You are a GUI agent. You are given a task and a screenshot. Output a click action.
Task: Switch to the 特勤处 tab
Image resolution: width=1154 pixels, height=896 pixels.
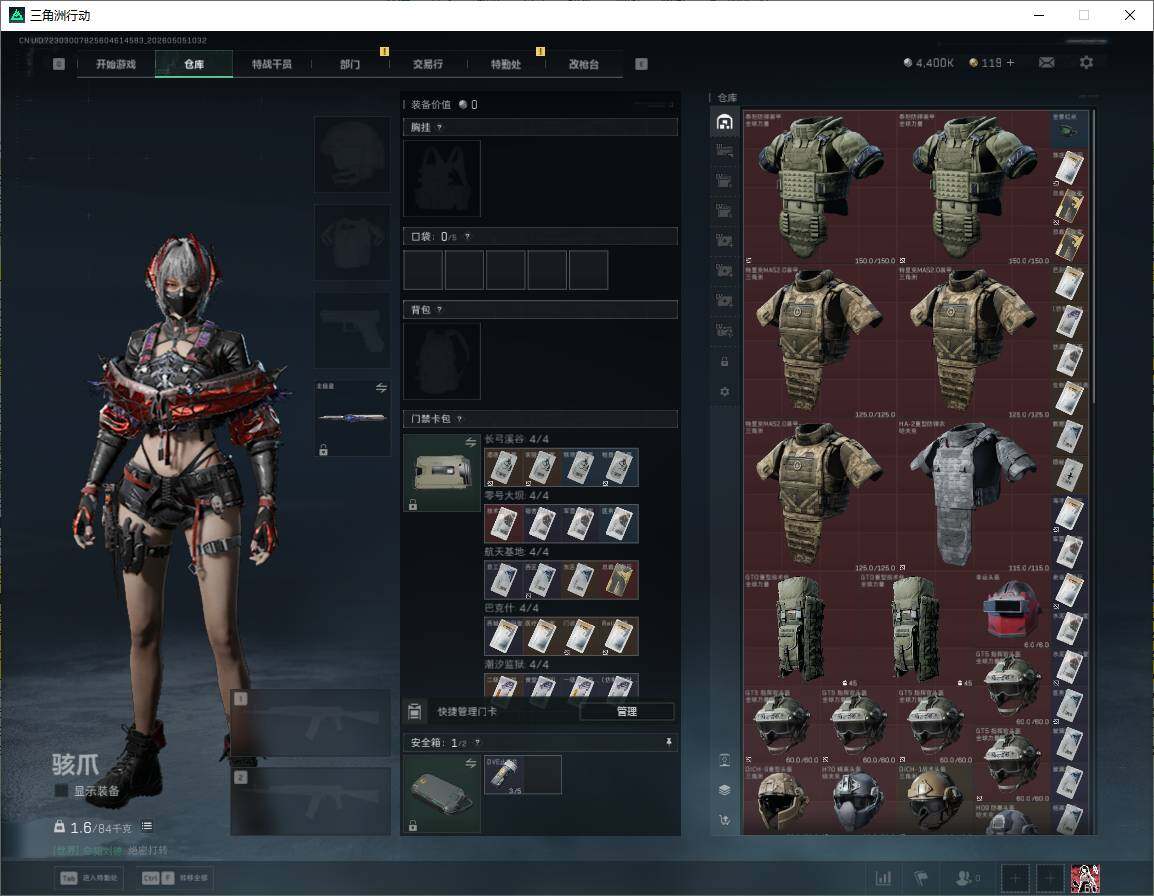(x=506, y=64)
